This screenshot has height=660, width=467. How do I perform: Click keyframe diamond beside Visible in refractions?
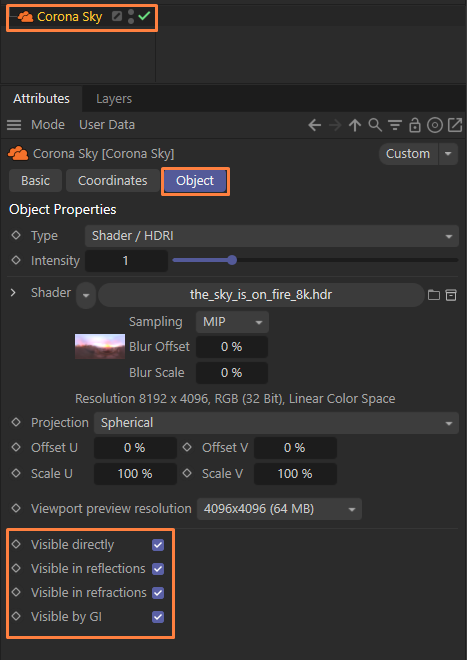[x=16, y=592]
